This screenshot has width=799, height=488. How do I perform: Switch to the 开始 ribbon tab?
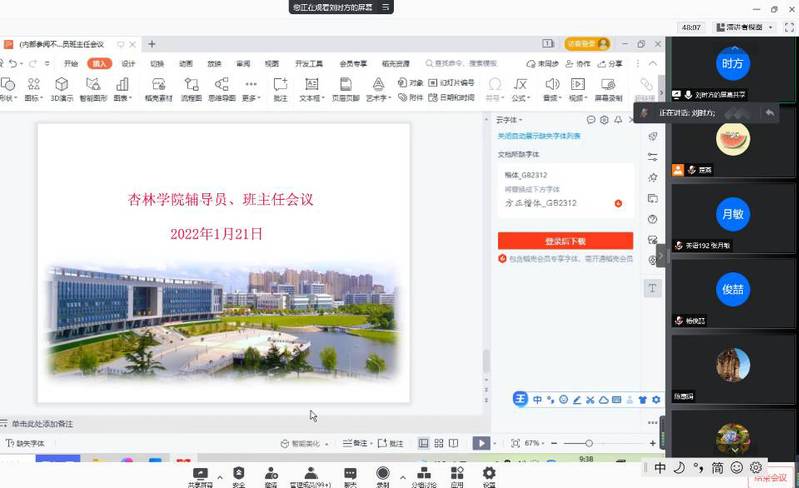71,63
